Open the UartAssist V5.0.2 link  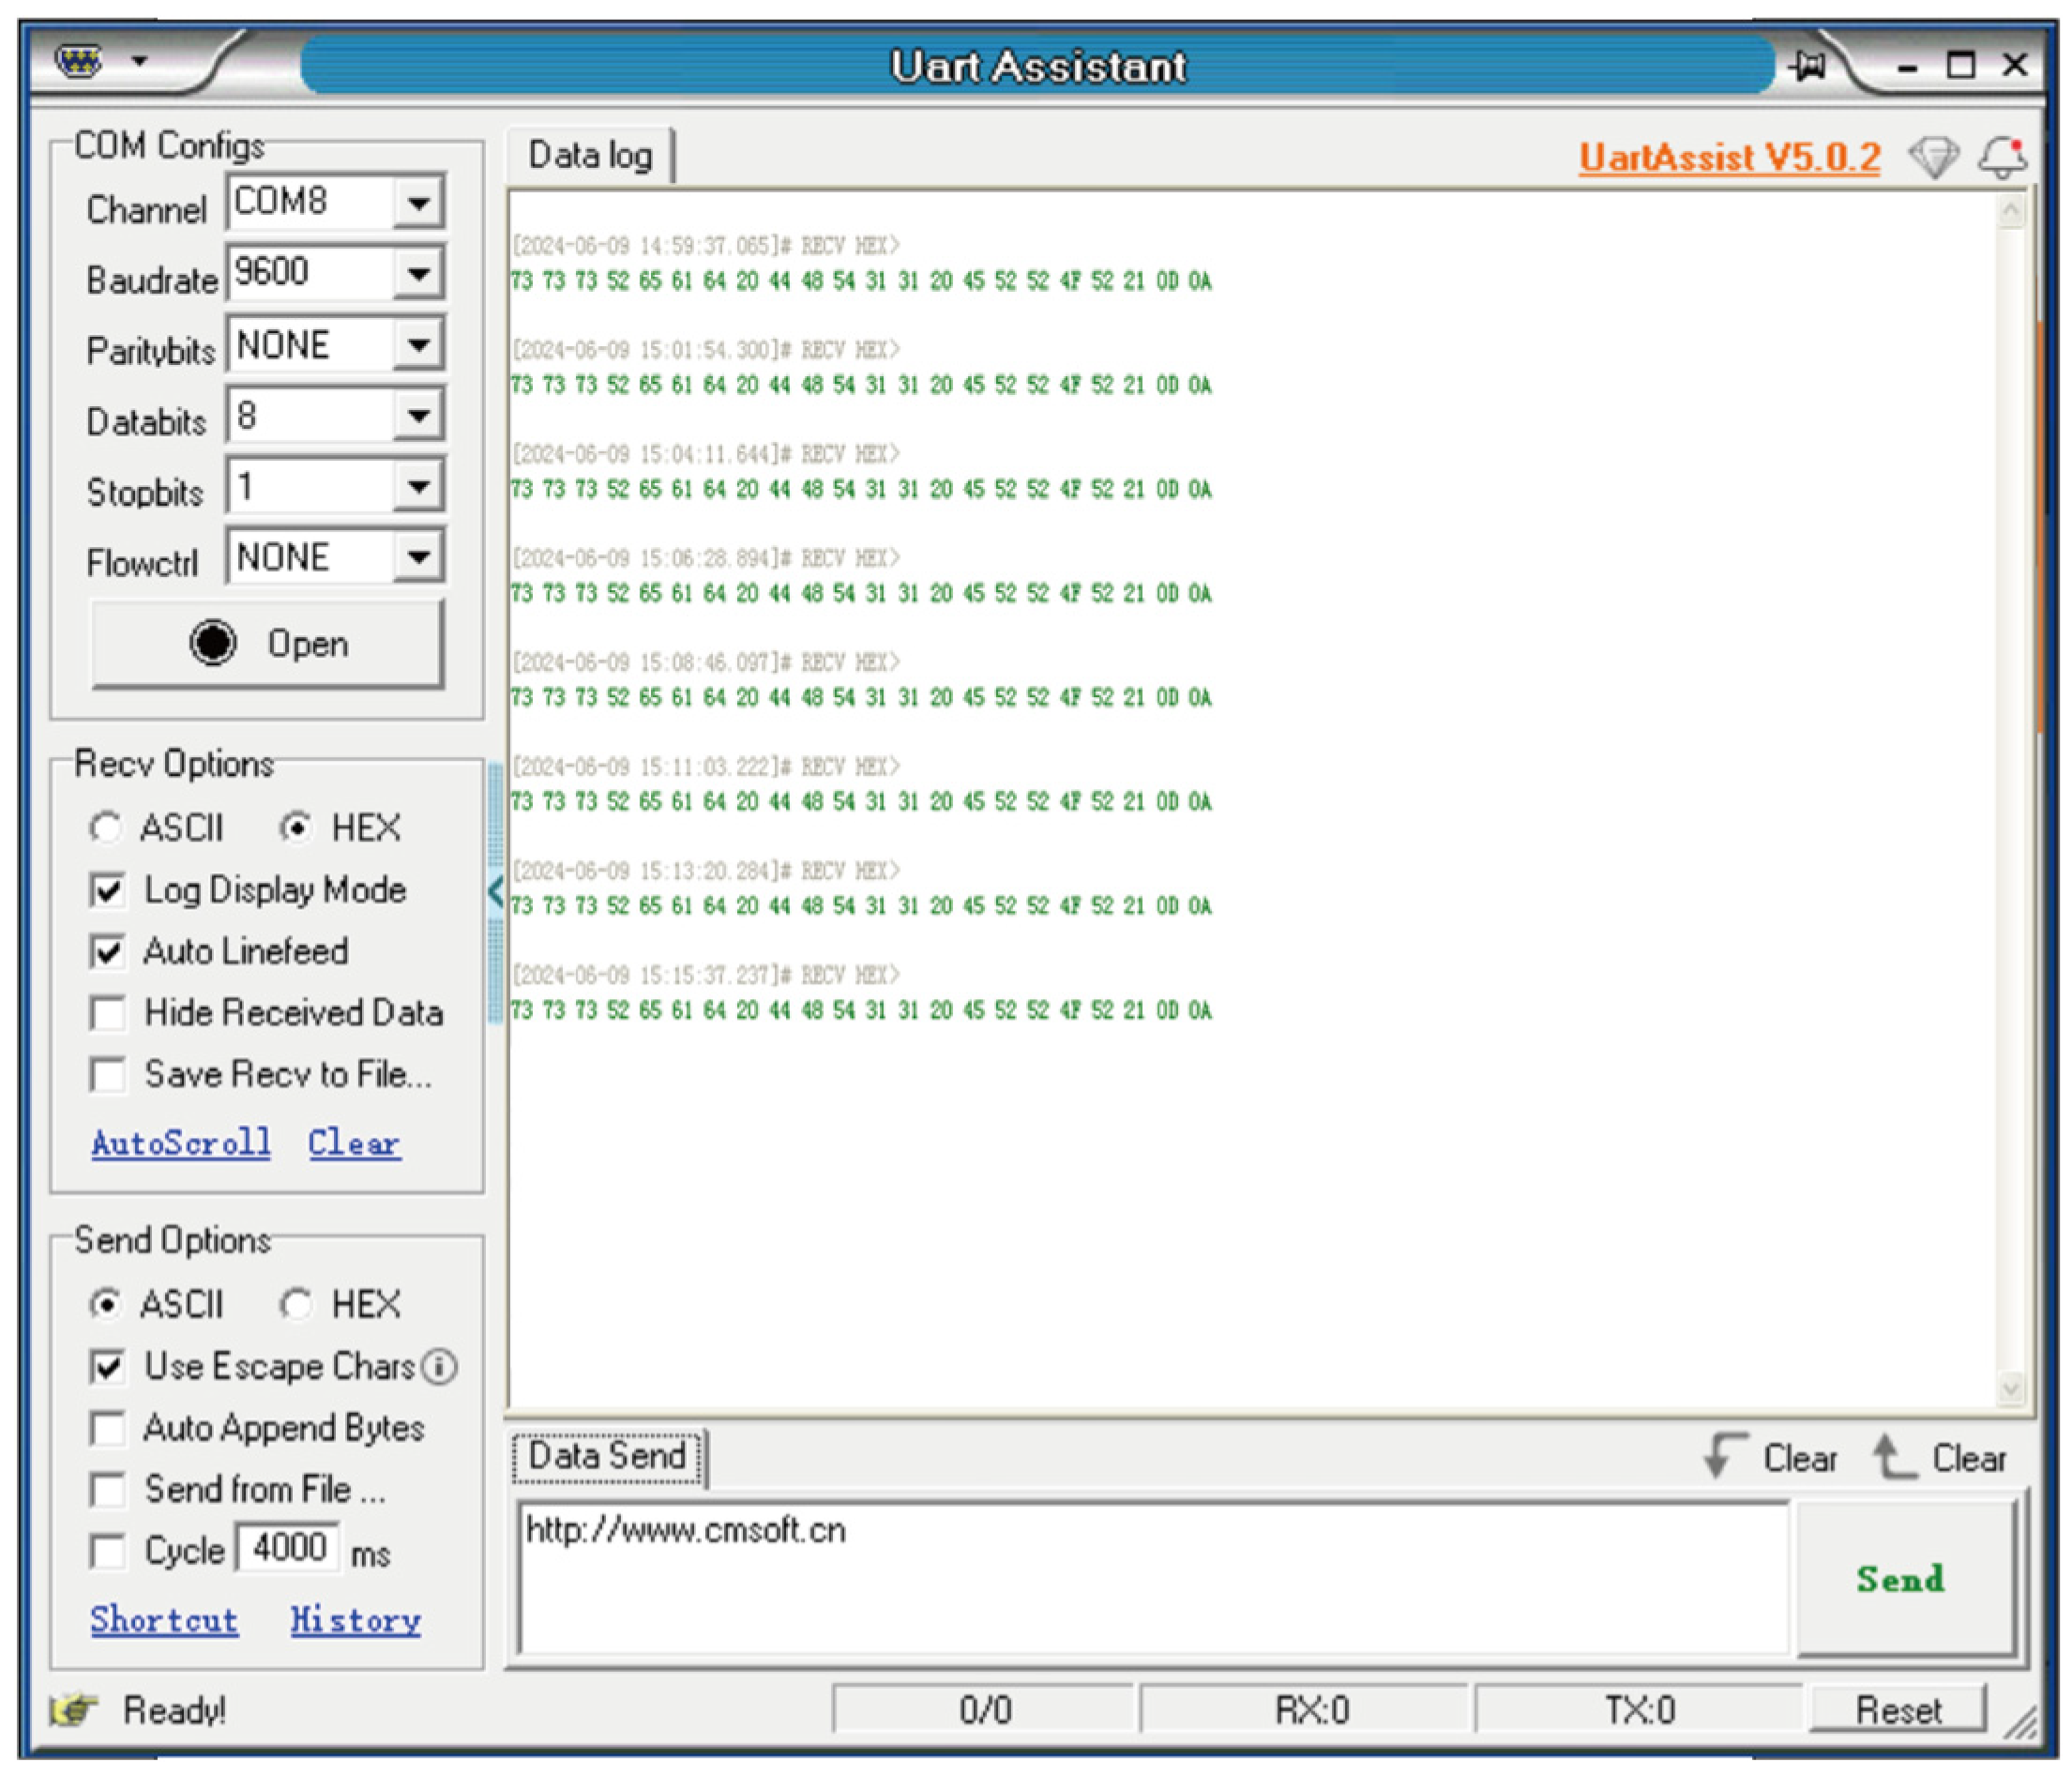pyautogui.click(x=1728, y=158)
